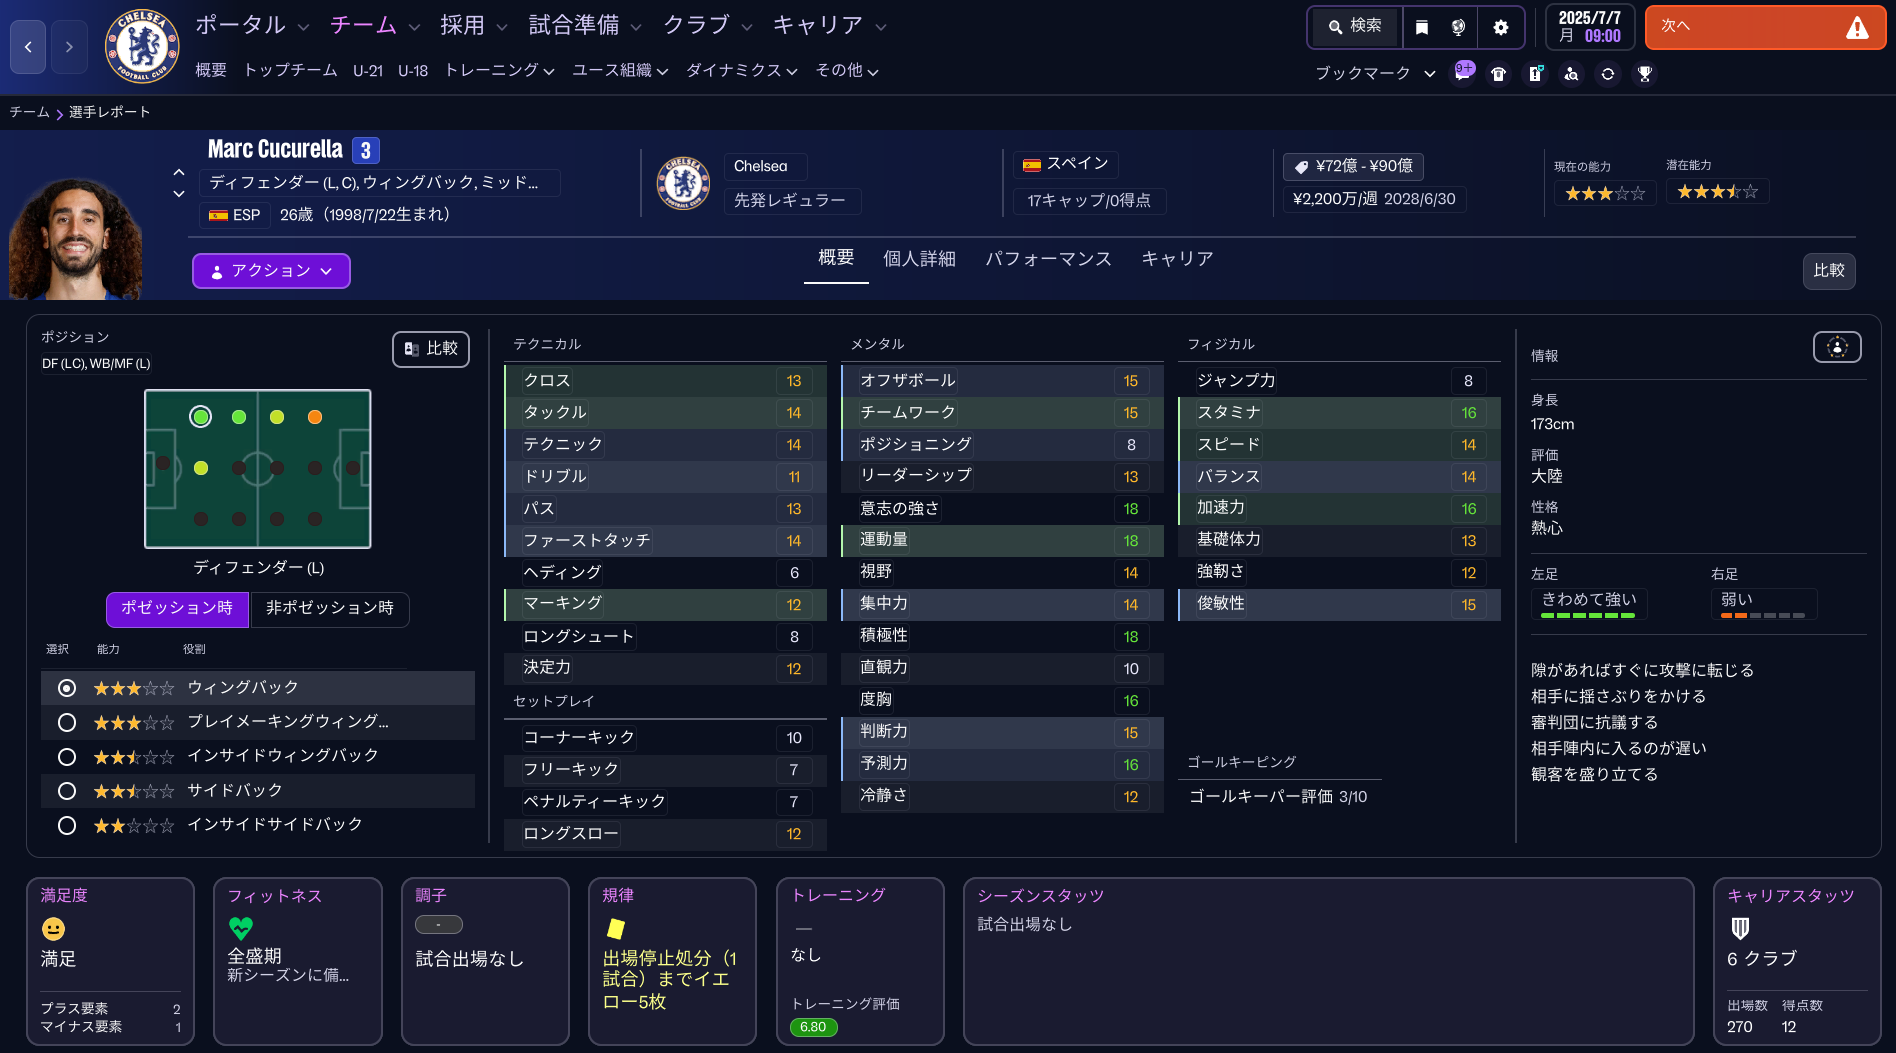The height and width of the screenshot is (1053, 1896).
Task: Expand the トレーニング submenu
Action: click(x=499, y=70)
